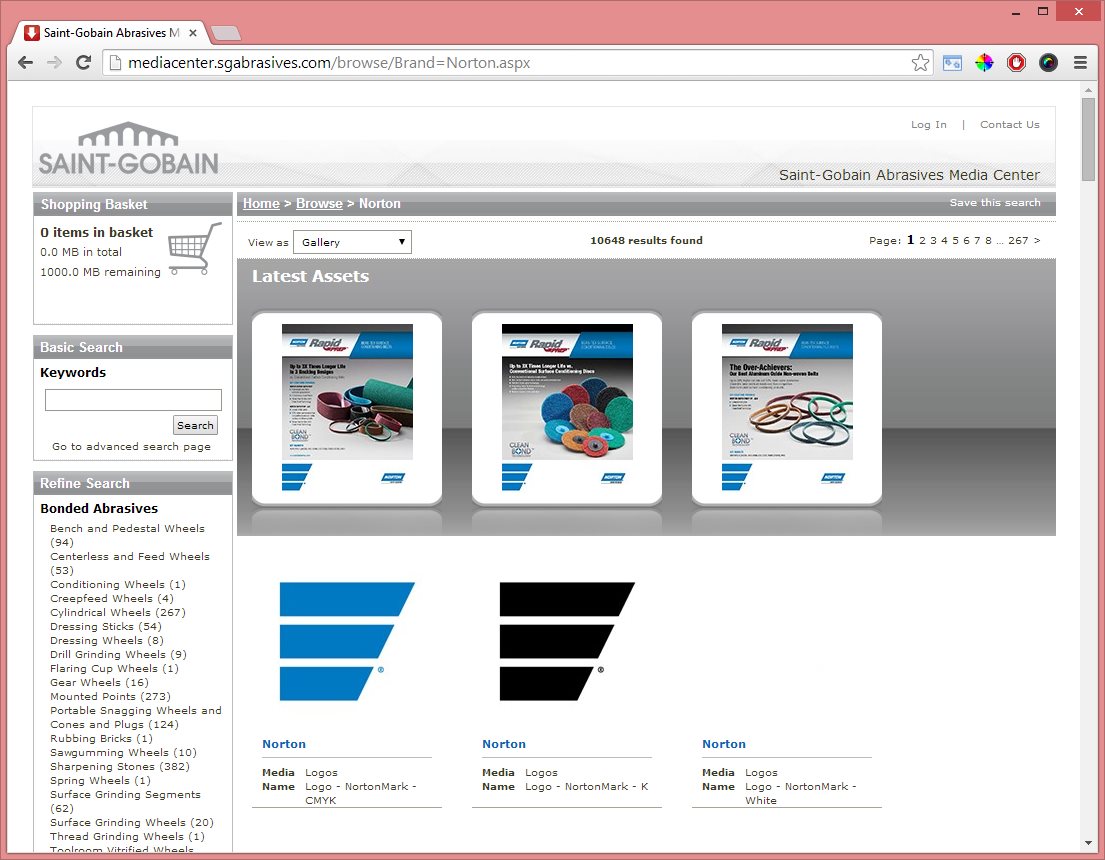The image size is (1105, 860).
Task: Go to results page 2
Action: [922, 240]
